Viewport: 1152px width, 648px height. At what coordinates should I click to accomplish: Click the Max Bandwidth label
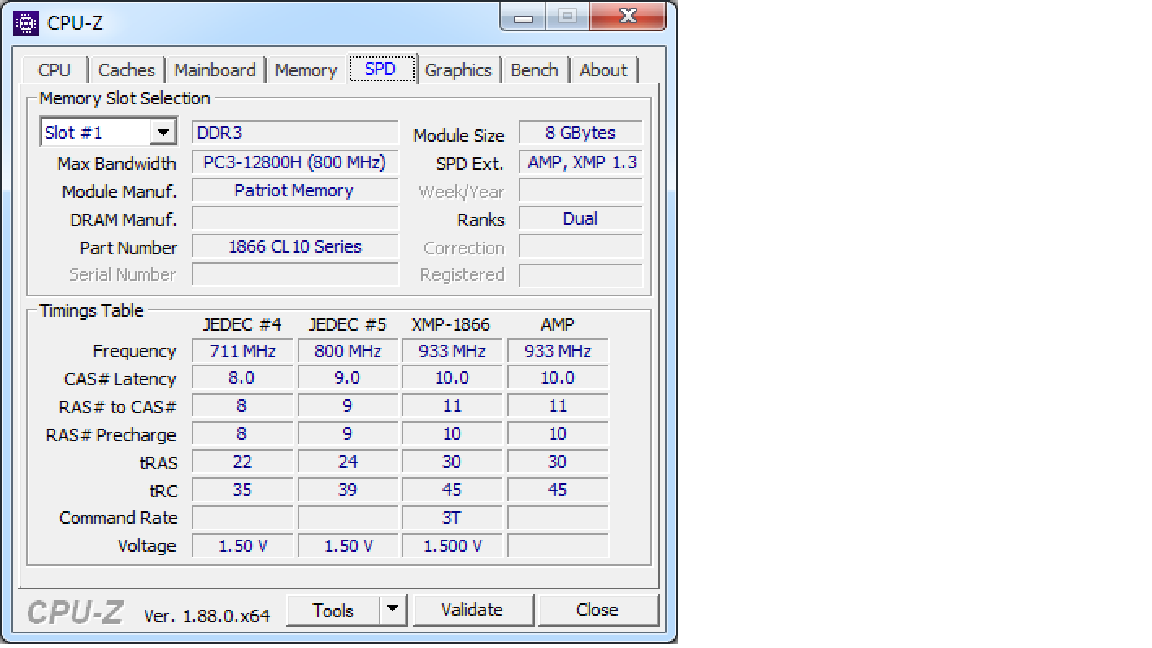coord(117,163)
